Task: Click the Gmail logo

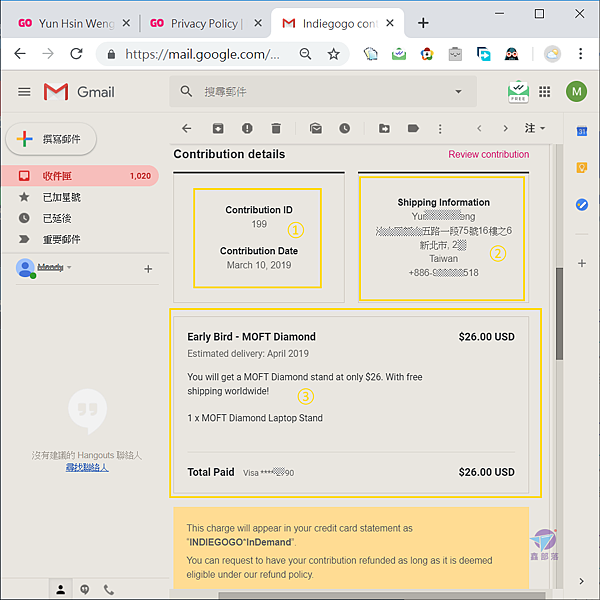Action: pos(79,92)
